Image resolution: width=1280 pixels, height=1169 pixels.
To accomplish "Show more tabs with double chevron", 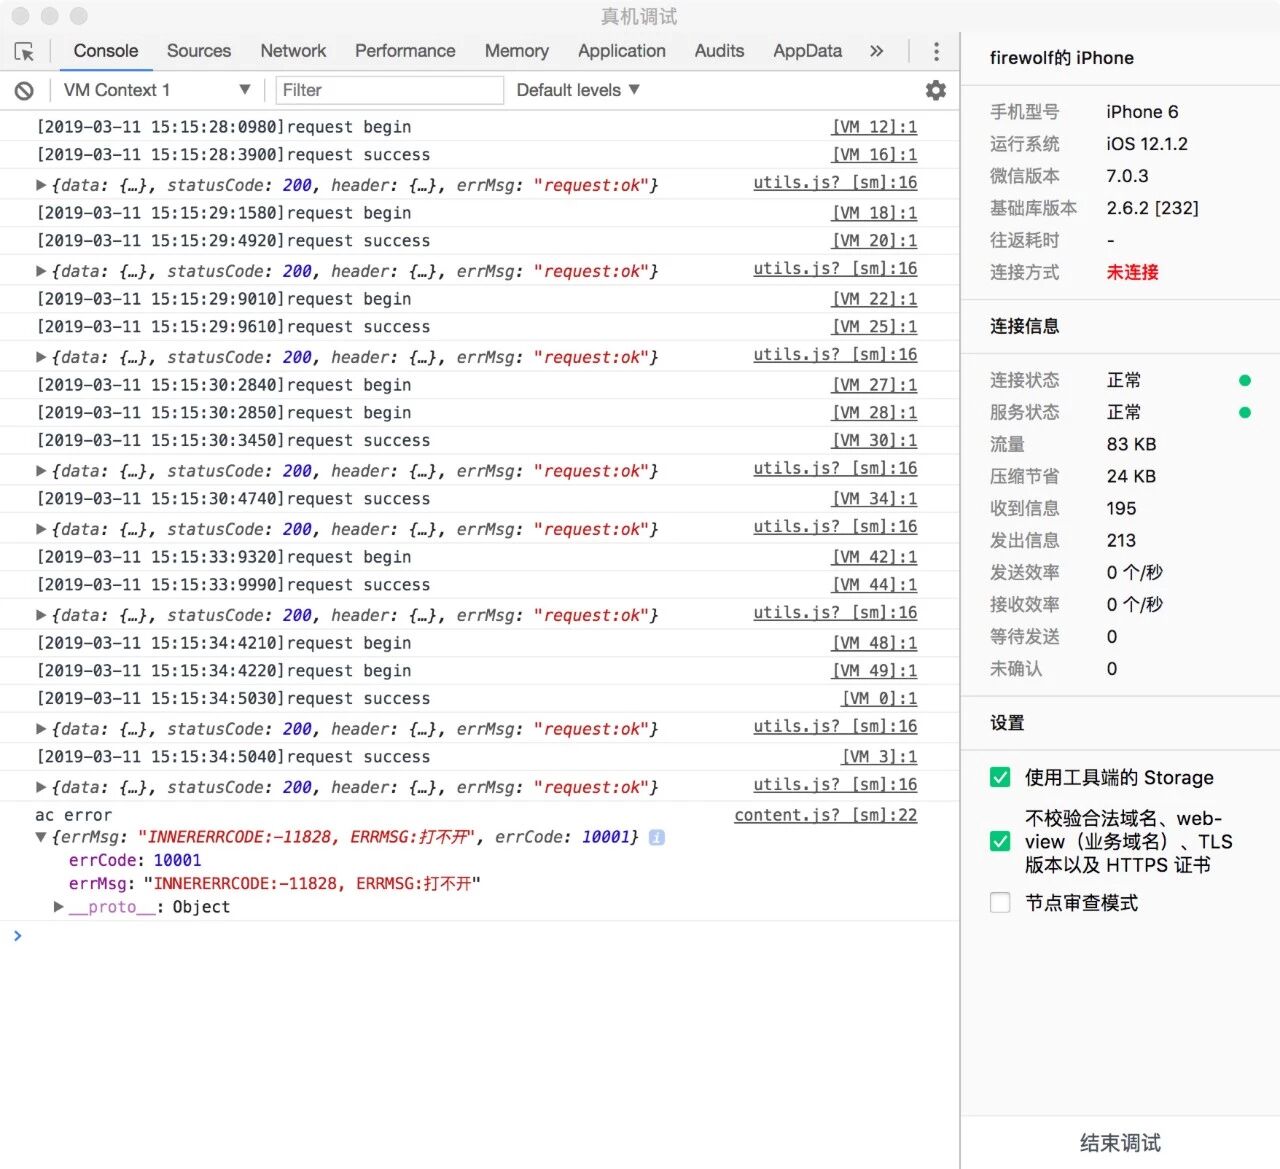I will [877, 51].
